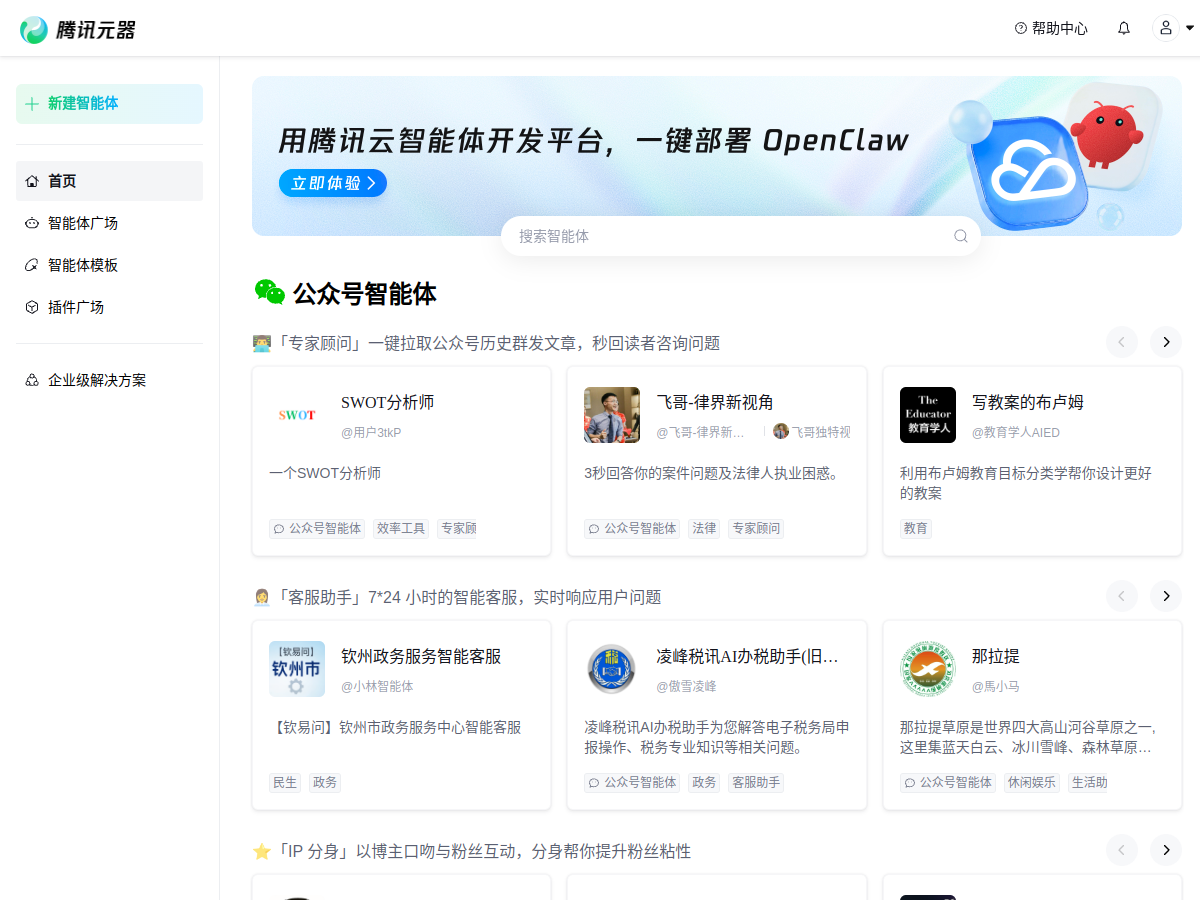This screenshot has height=900, width=1200.
Task: Click 生活助 tag on 那拉提 card
Action: pos(1089,782)
